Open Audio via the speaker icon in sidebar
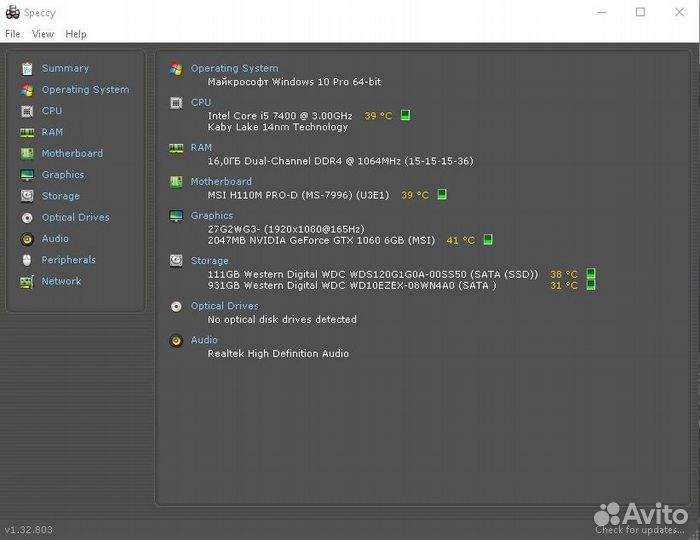Screen dimensions: 700x540 point(27,239)
